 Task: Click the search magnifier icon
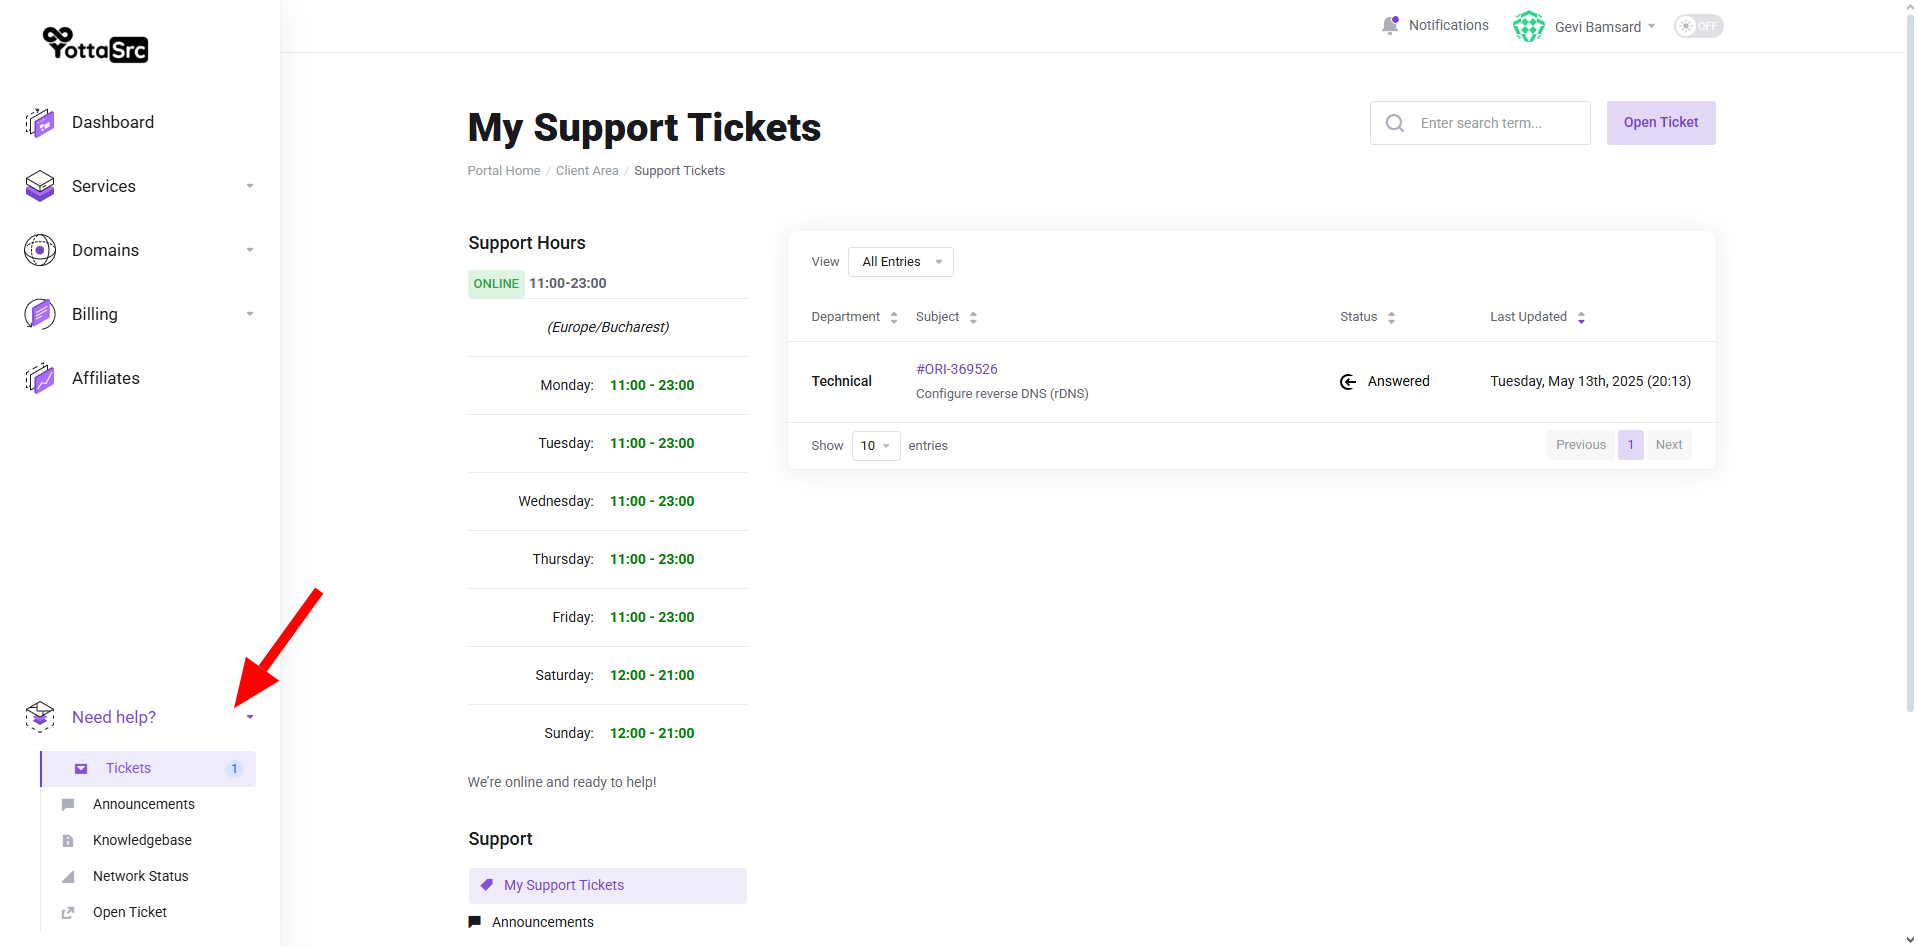(1395, 123)
